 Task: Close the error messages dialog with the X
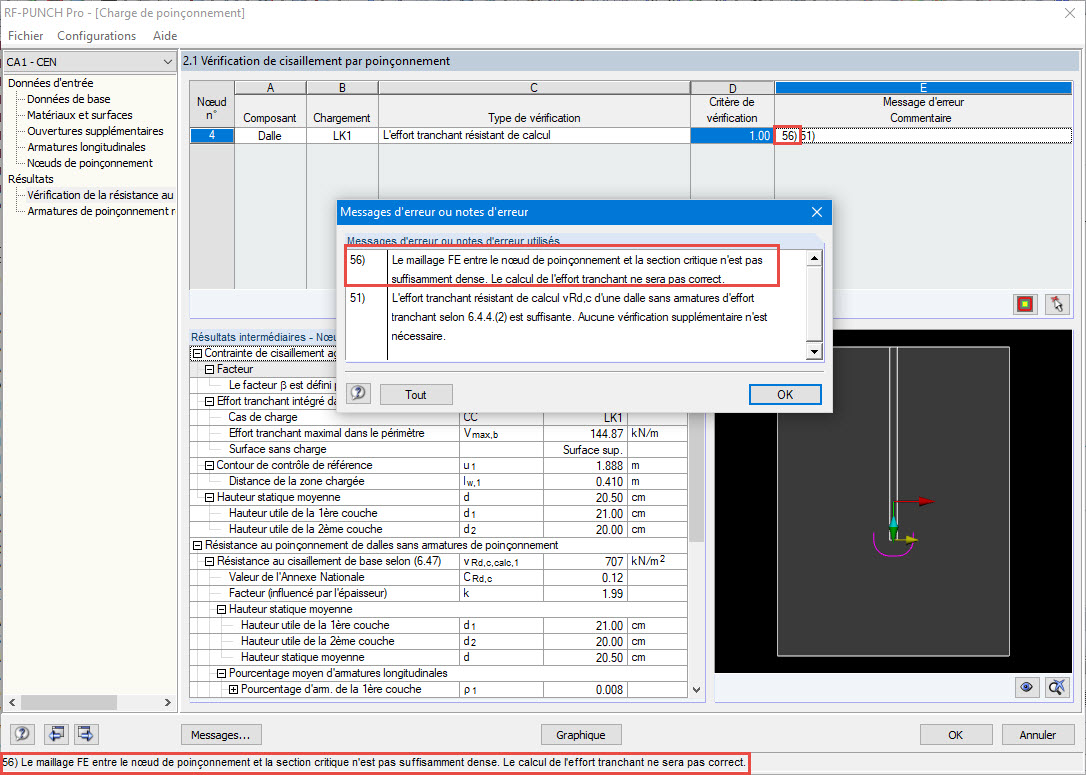[817, 212]
